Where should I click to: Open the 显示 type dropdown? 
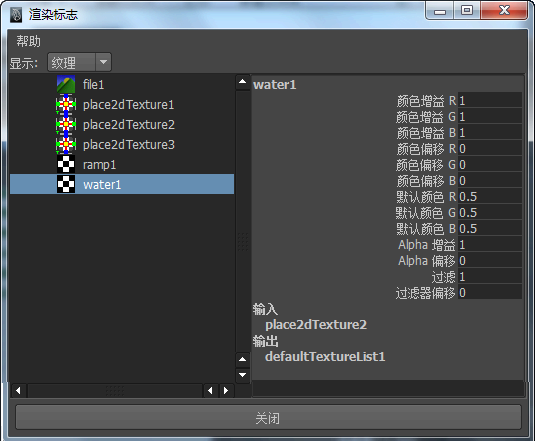[79, 62]
